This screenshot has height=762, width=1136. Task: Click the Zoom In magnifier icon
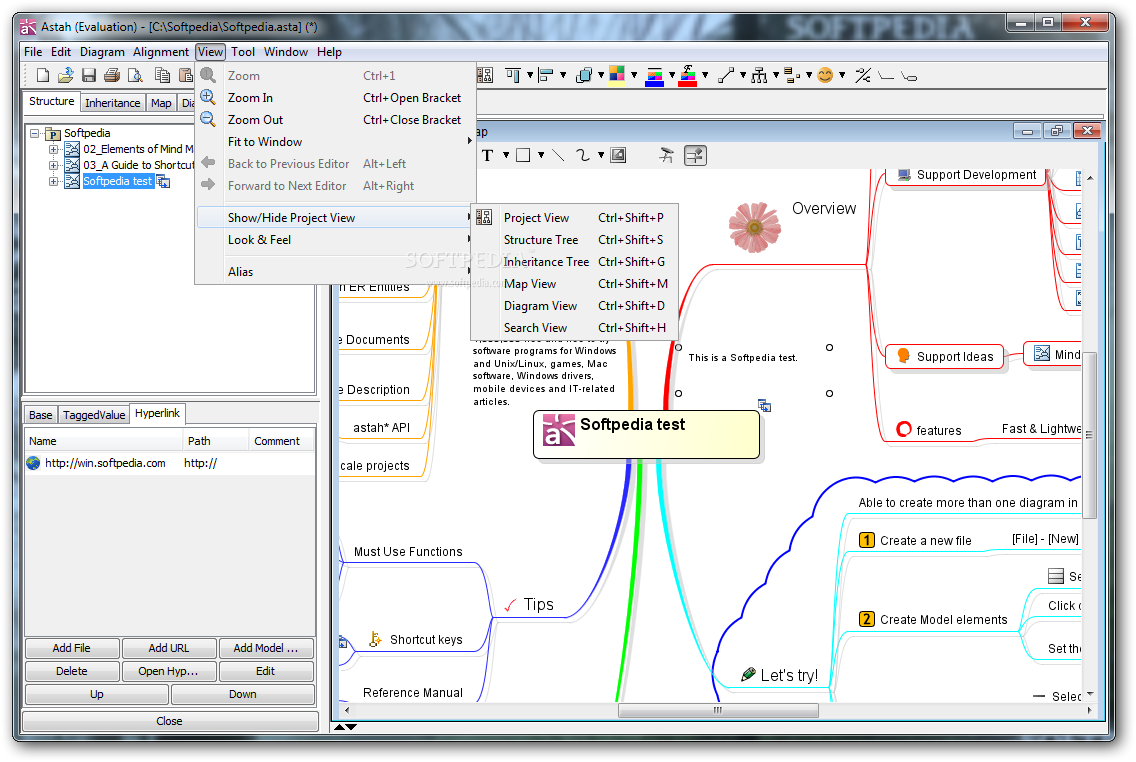pyautogui.click(x=208, y=97)
